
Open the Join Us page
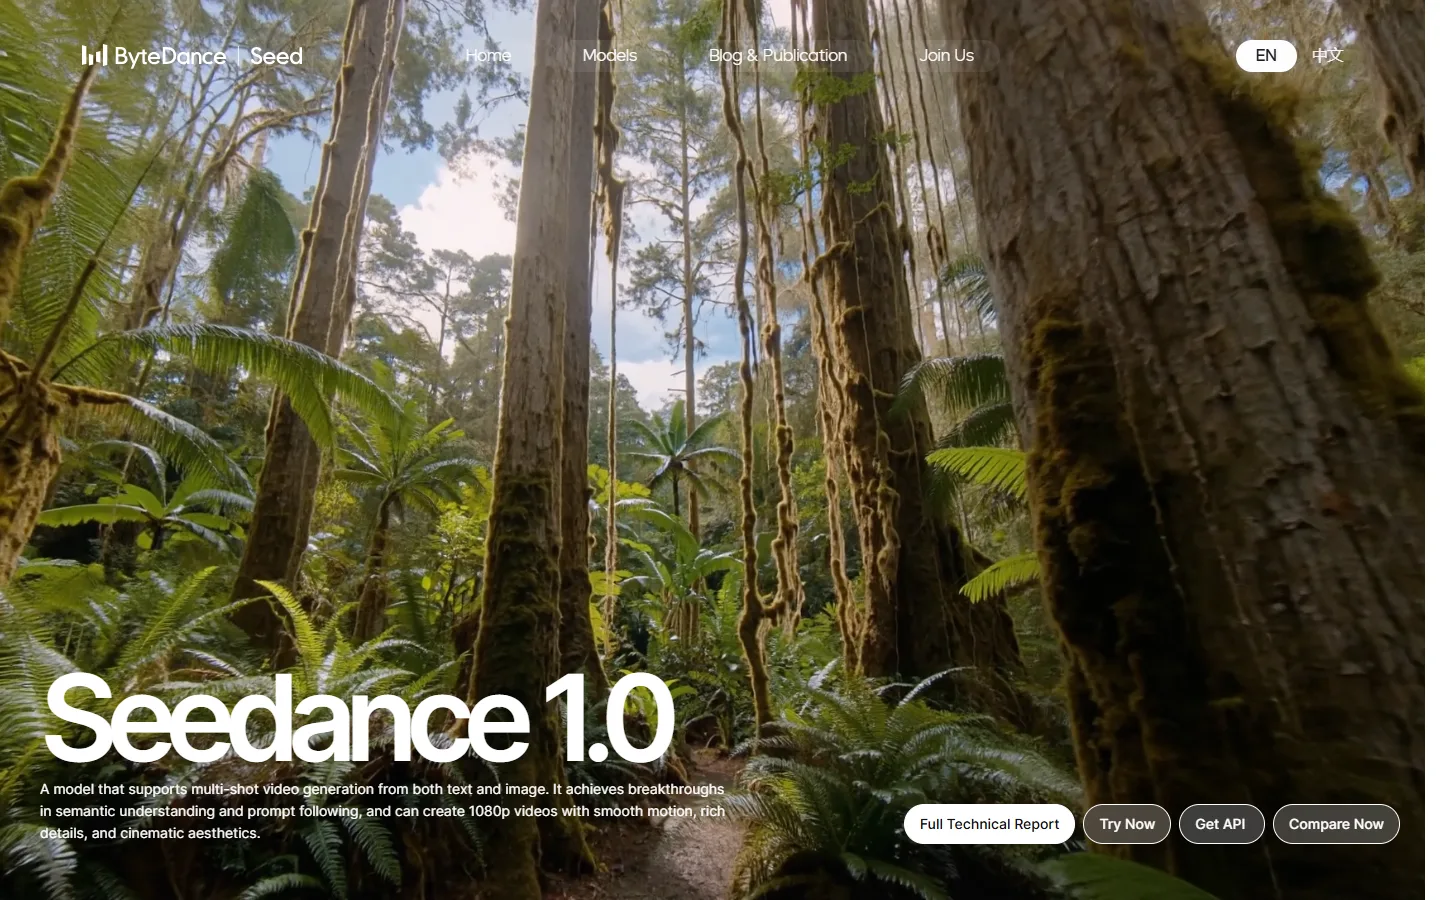[x=946, y=55]
